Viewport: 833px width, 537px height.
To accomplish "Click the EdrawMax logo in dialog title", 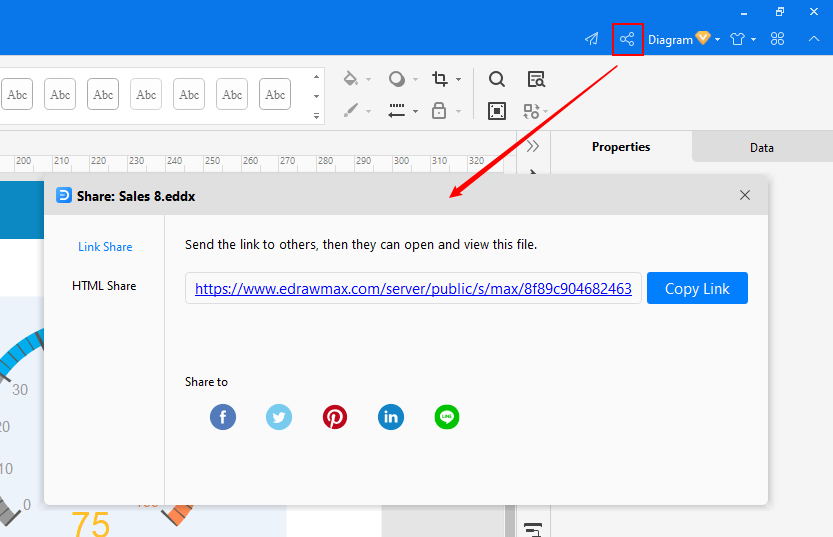I will click(64, 195).
